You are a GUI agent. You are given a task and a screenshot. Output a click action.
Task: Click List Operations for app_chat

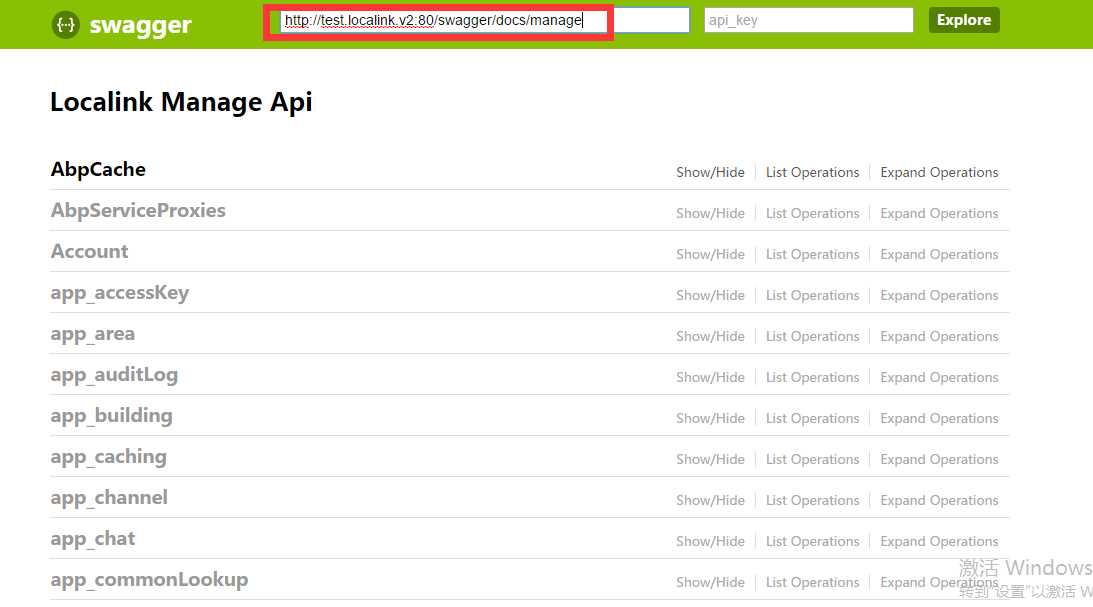[x=813, y=541]
